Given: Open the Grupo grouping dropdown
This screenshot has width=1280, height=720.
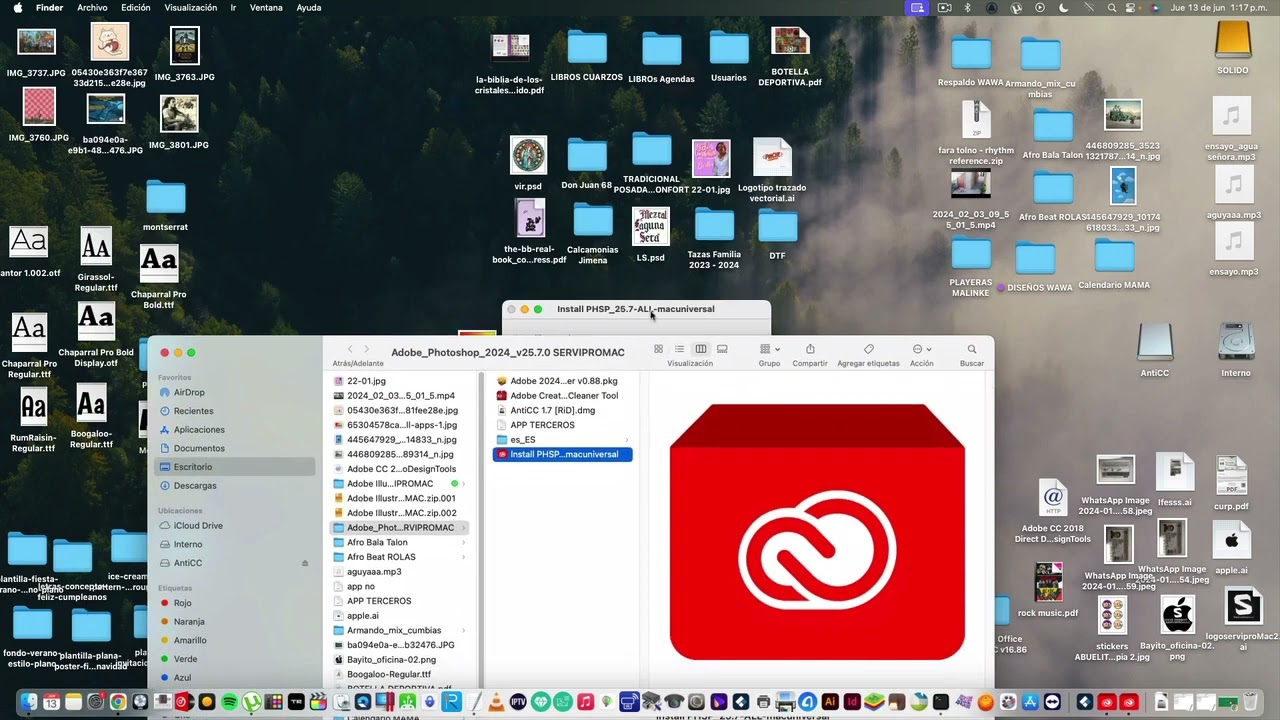Looking at the screenshot, I should tap(769, 349).
